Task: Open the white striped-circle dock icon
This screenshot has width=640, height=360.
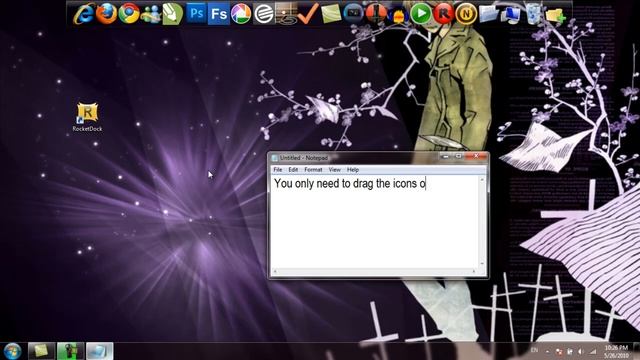Action: tap(264, 13)
